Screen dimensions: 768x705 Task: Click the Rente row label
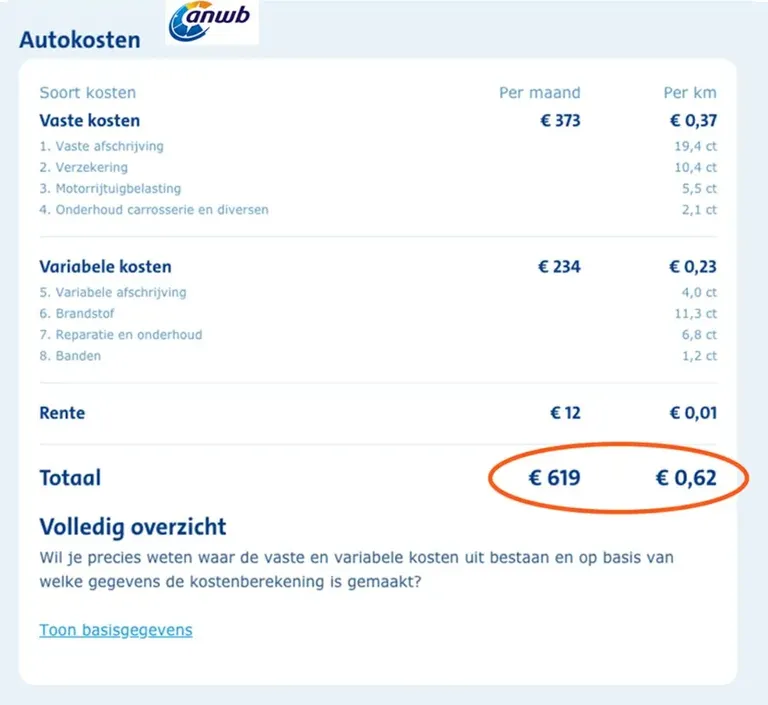point(62,412)
